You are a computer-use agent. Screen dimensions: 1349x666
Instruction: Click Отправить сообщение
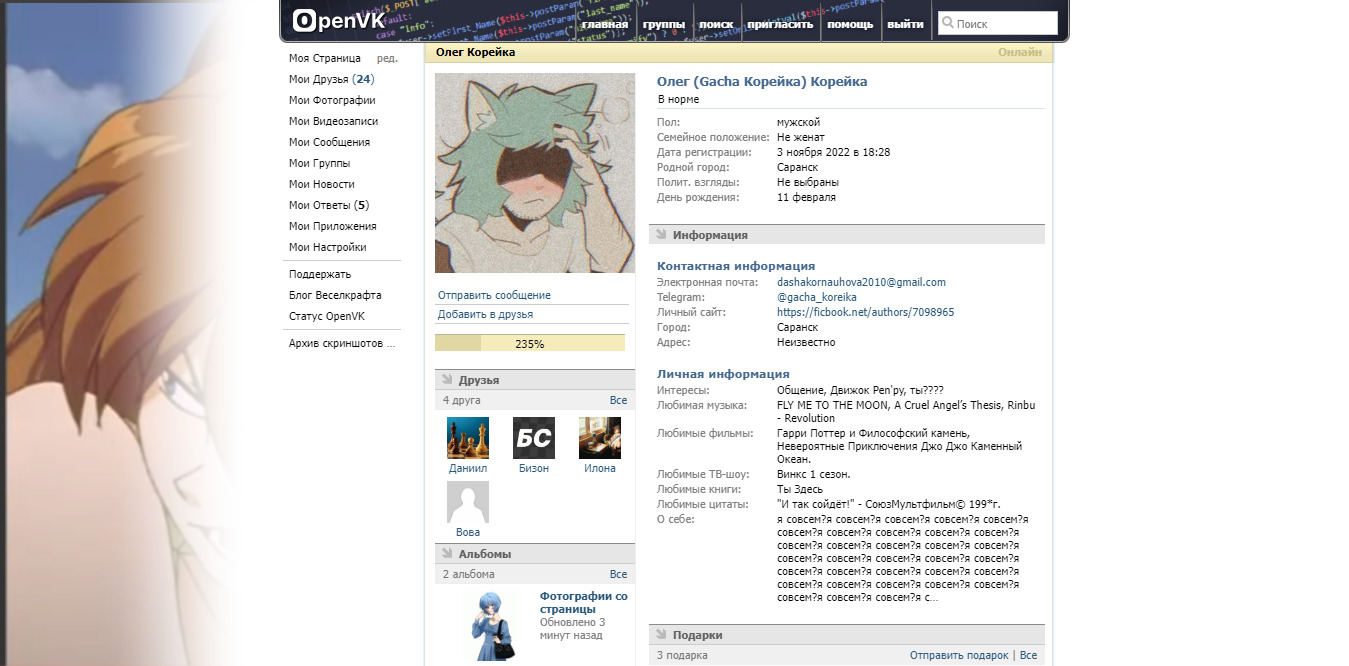(494, 295)
